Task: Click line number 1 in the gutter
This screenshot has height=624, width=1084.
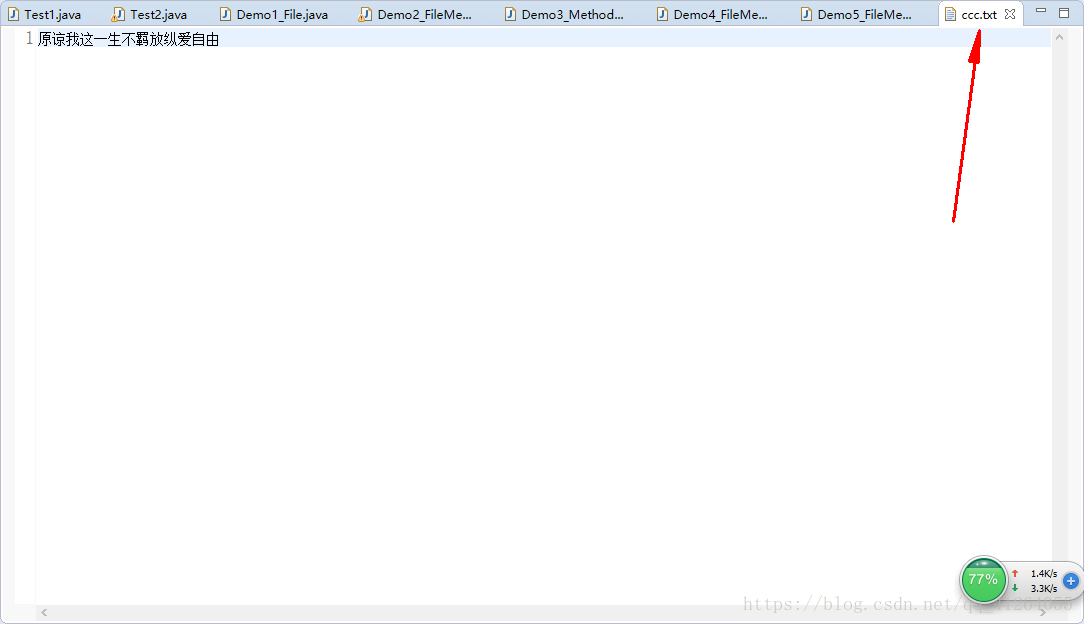Action: coord(29,39)
